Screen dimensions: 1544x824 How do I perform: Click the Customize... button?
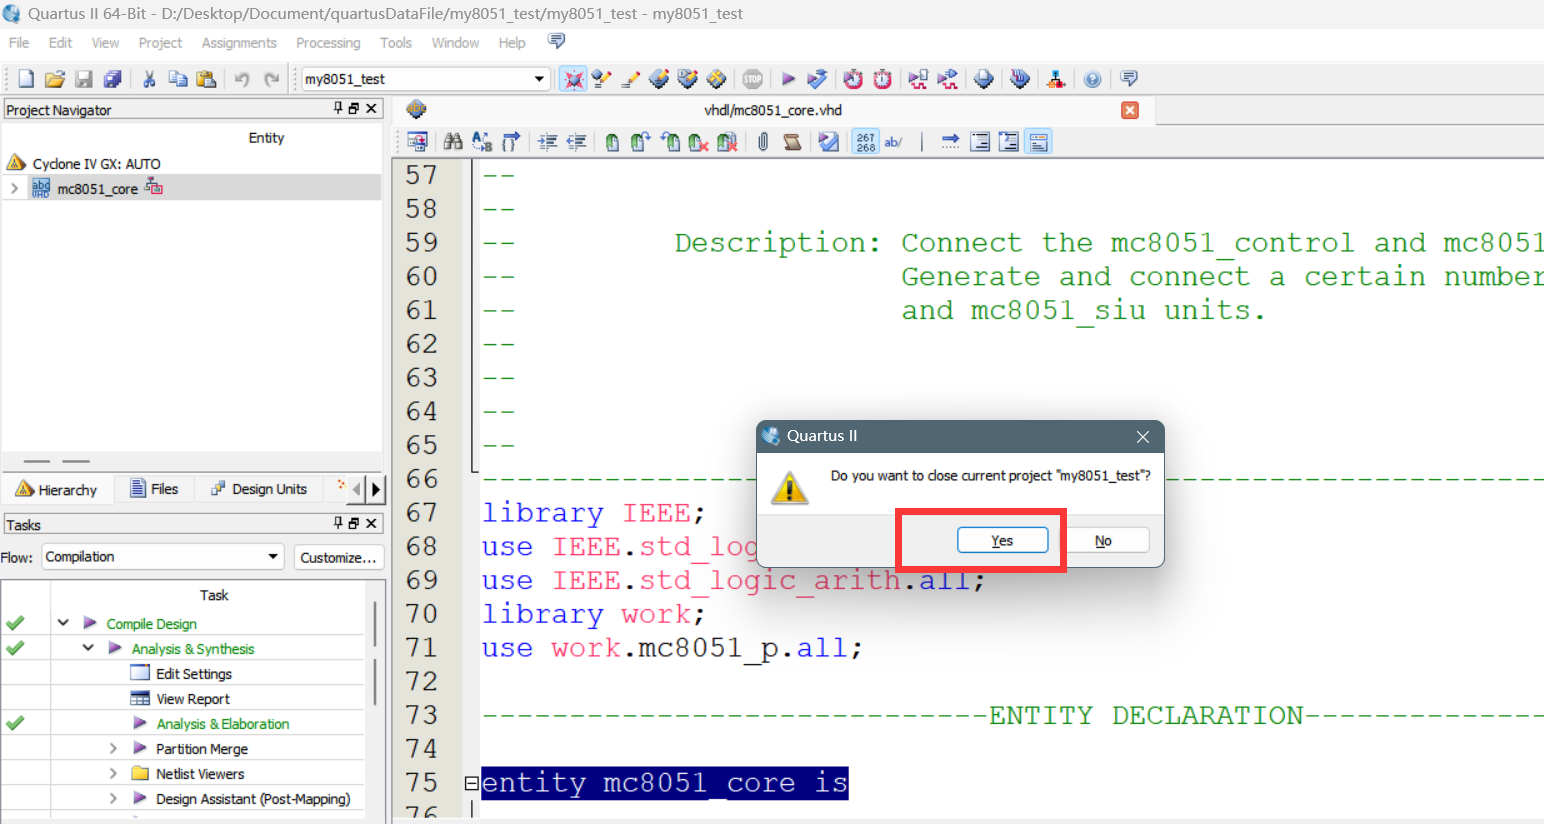(x=338, y=557)
